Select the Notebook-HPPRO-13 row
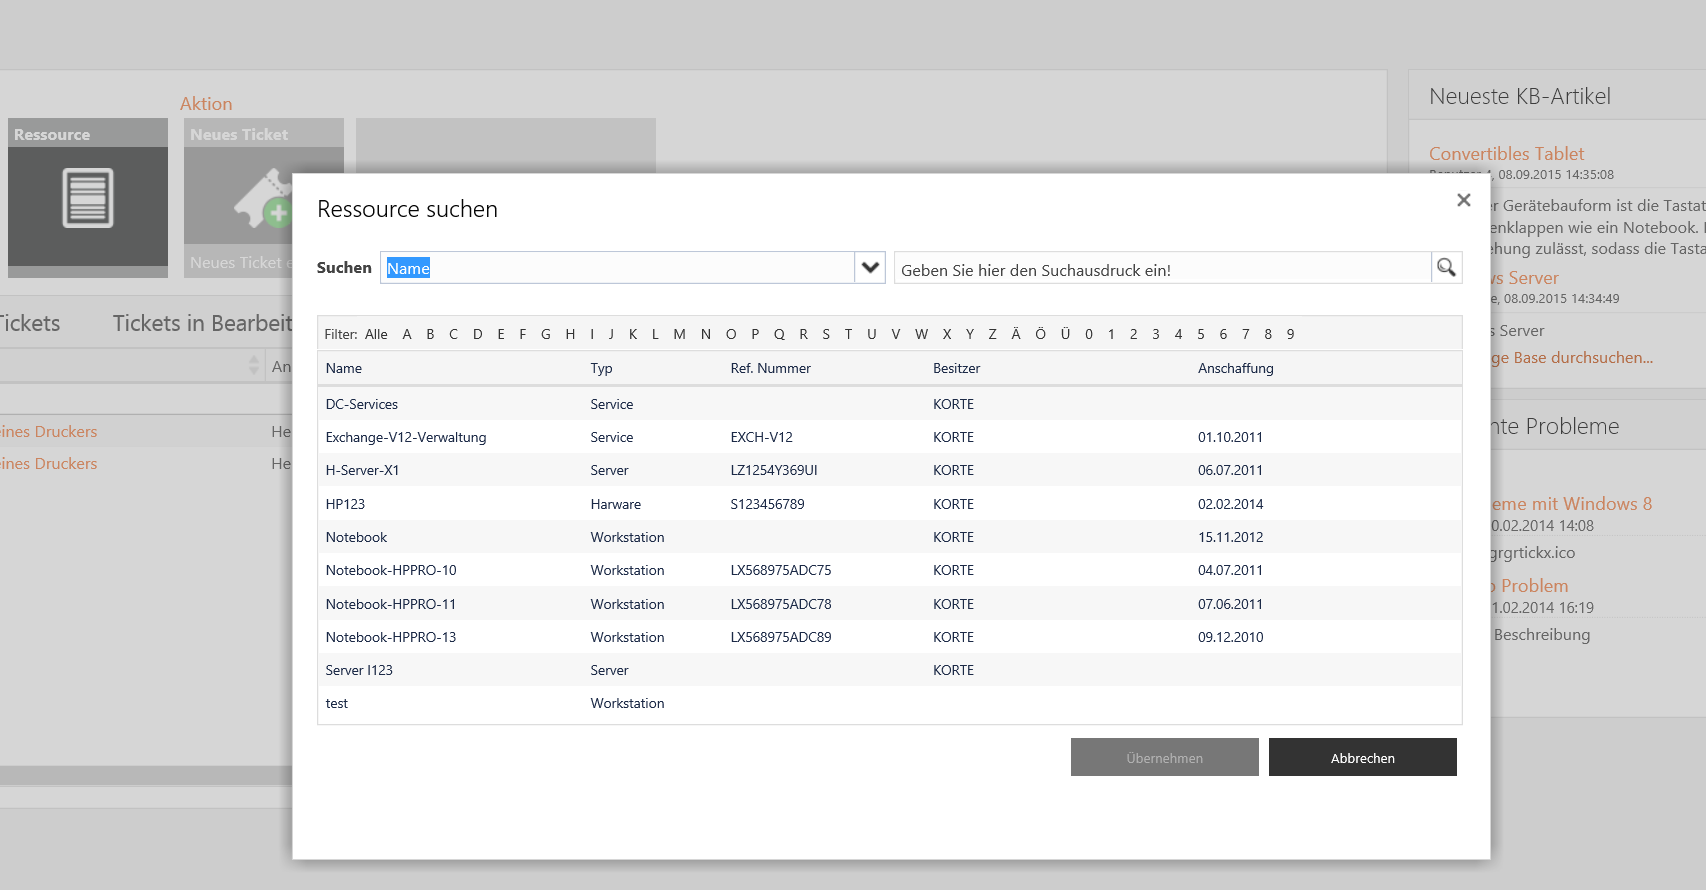The image size is (1706, 890). pyautogui.click(x=889, y=637)
